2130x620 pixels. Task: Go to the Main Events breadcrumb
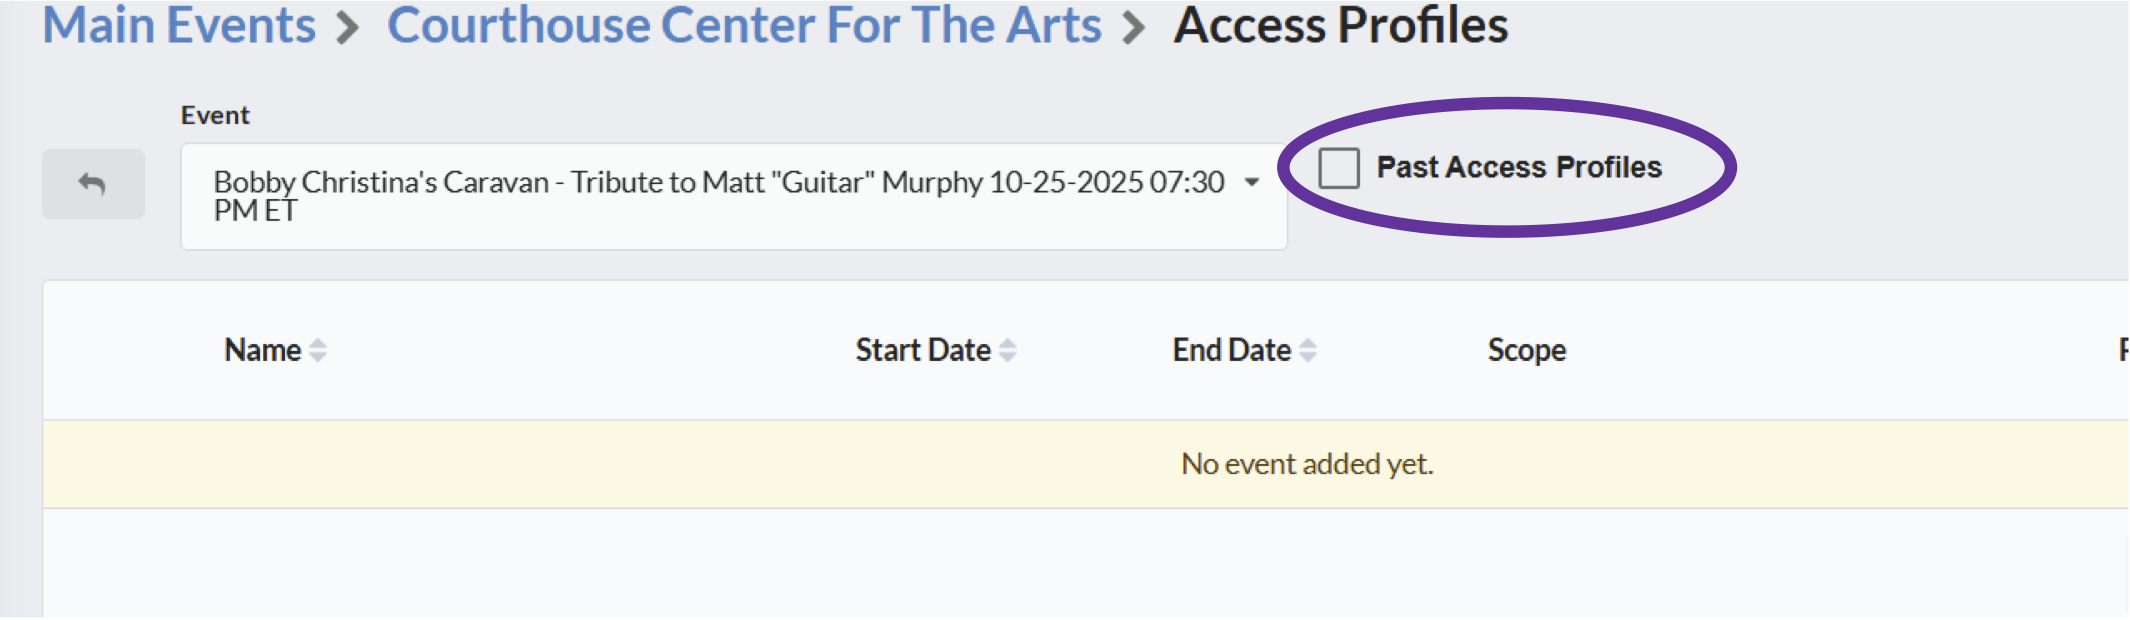point(179,25)
